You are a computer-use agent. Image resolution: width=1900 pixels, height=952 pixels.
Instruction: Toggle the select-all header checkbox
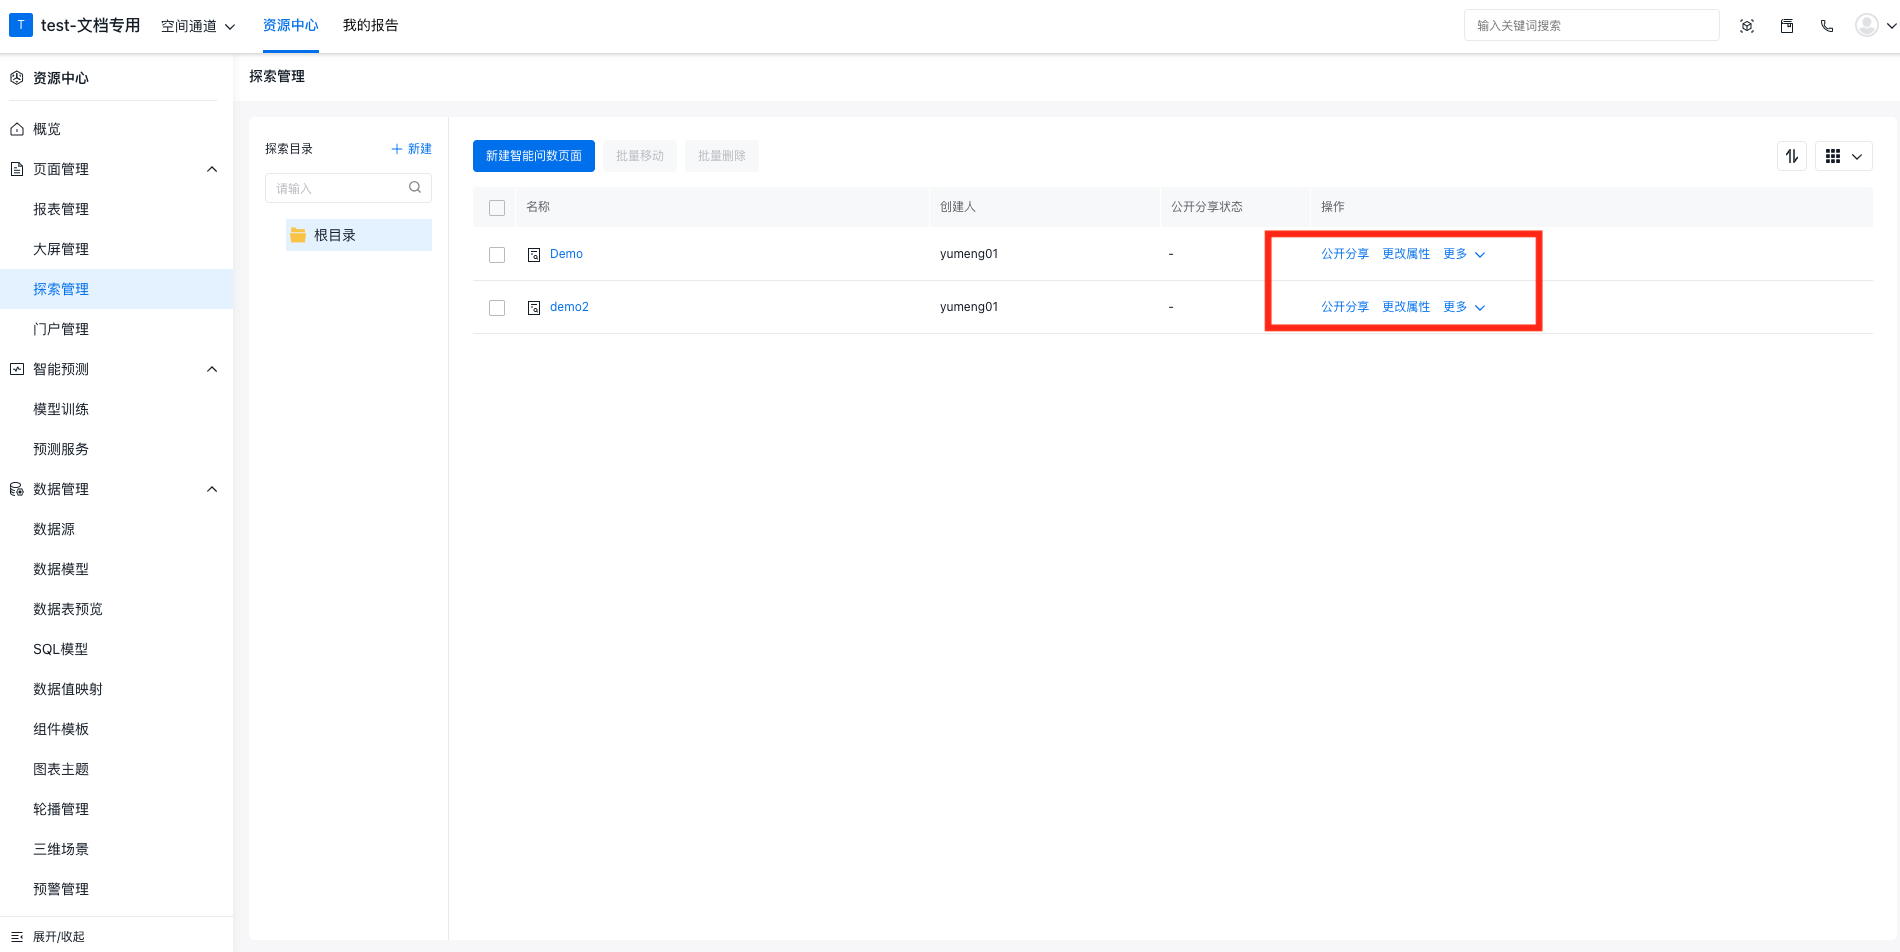(x=497, y=208)
